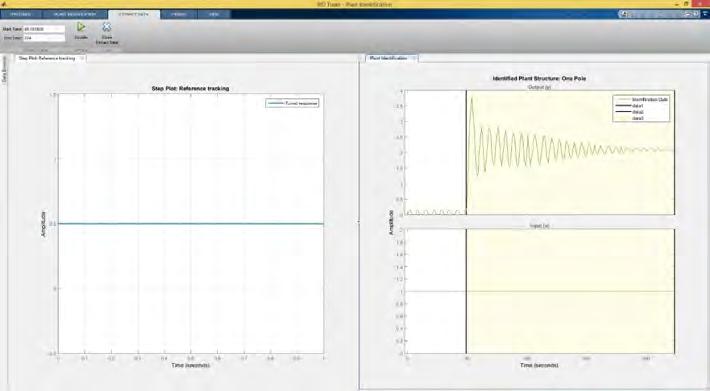
Task: Click the Tuned response legend entry
Action: [x=293, y=103]
